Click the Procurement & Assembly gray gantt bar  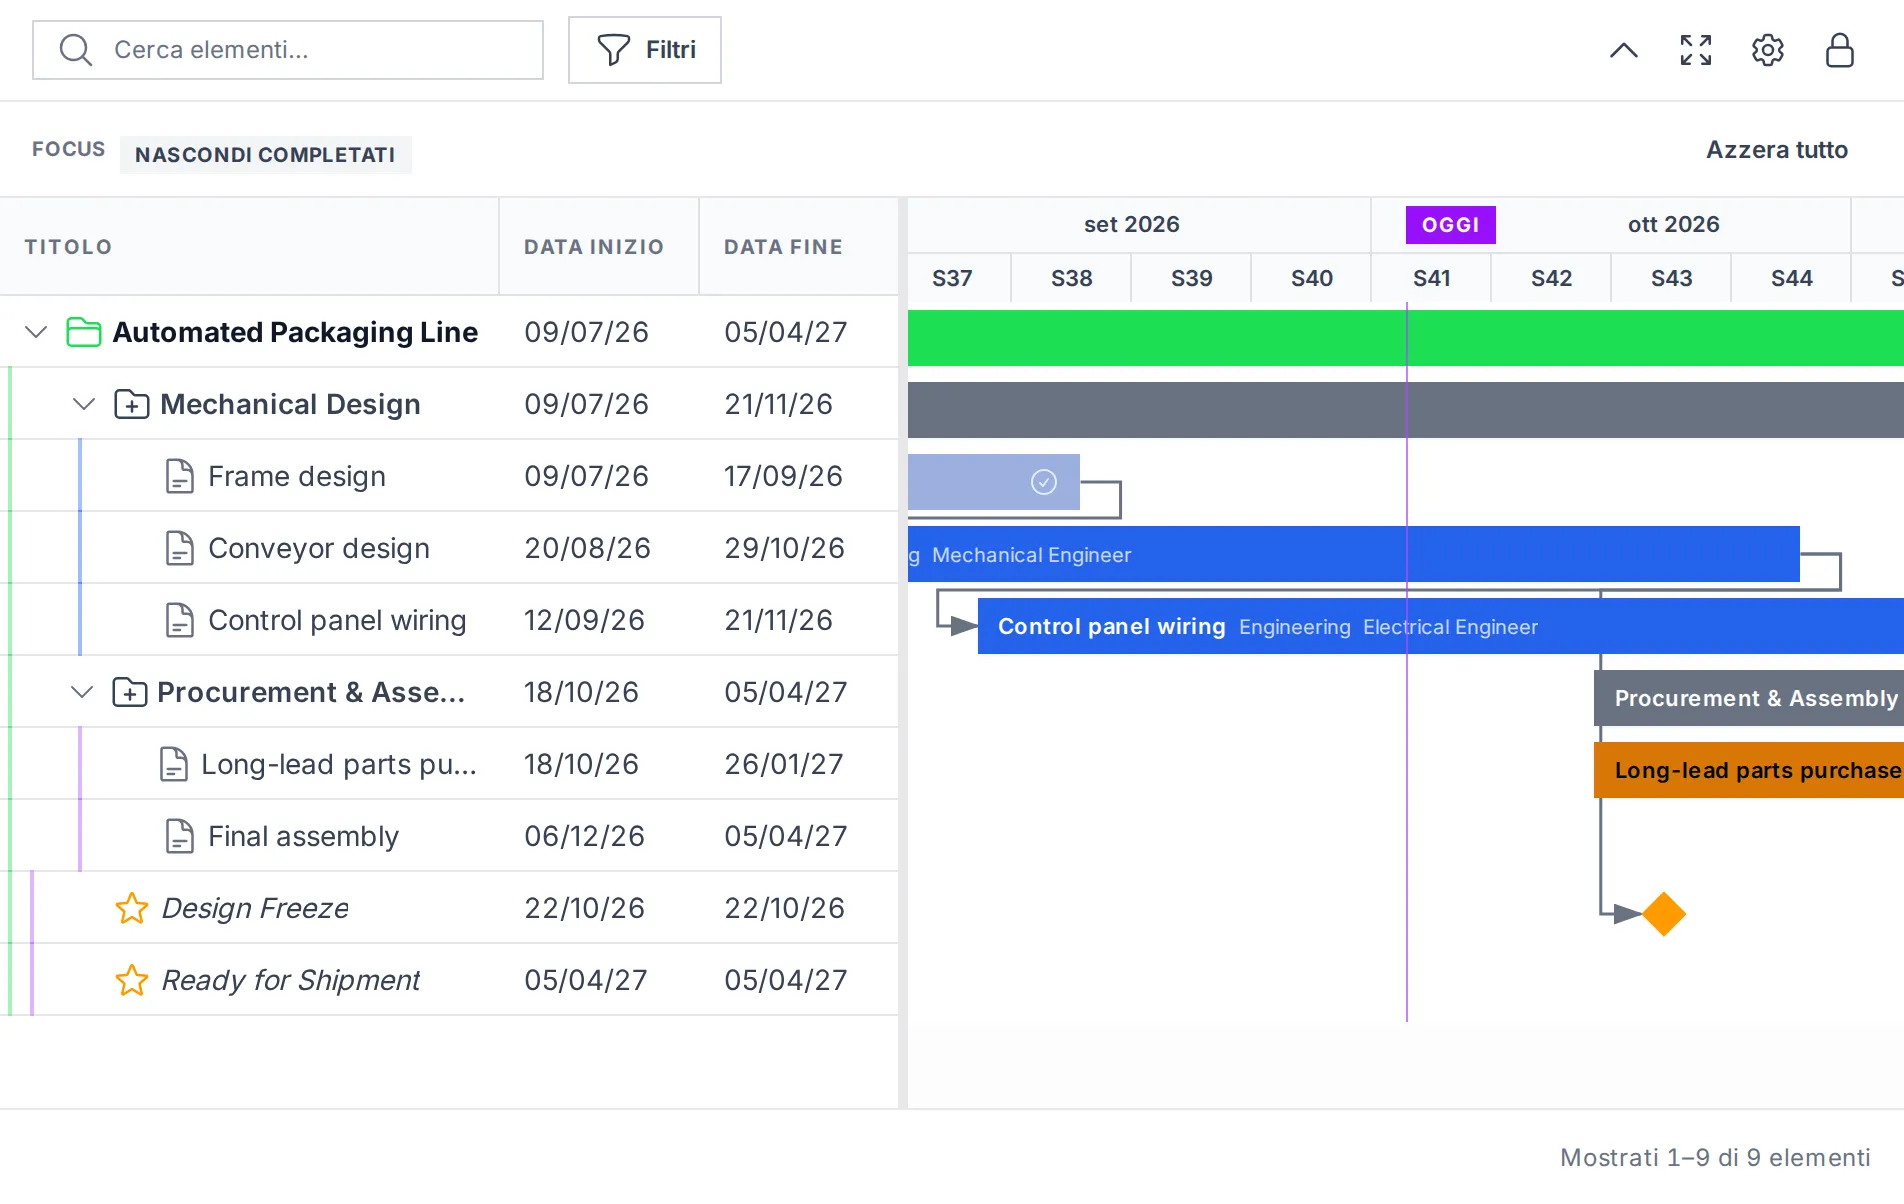pos(1749,698)
